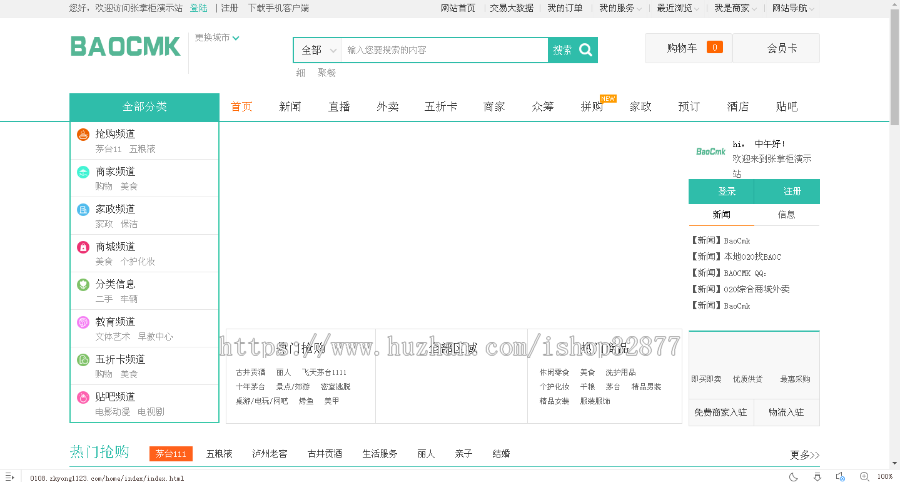The width and height of the screenshot is (900, 482).
Task: Select the 泸州老窖 hot deals tab
Action: point(270,454)
